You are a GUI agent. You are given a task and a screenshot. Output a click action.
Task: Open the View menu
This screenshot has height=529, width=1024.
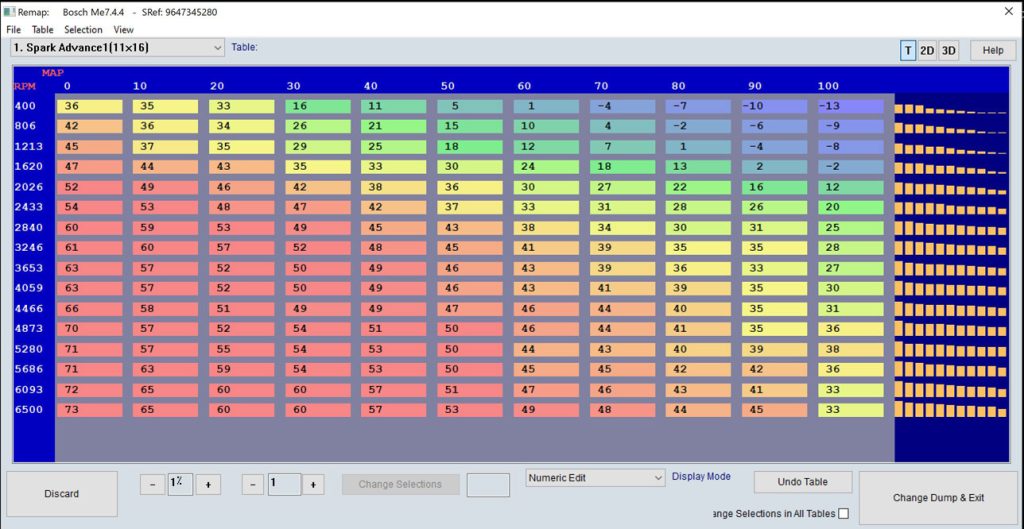pos(123,30)
